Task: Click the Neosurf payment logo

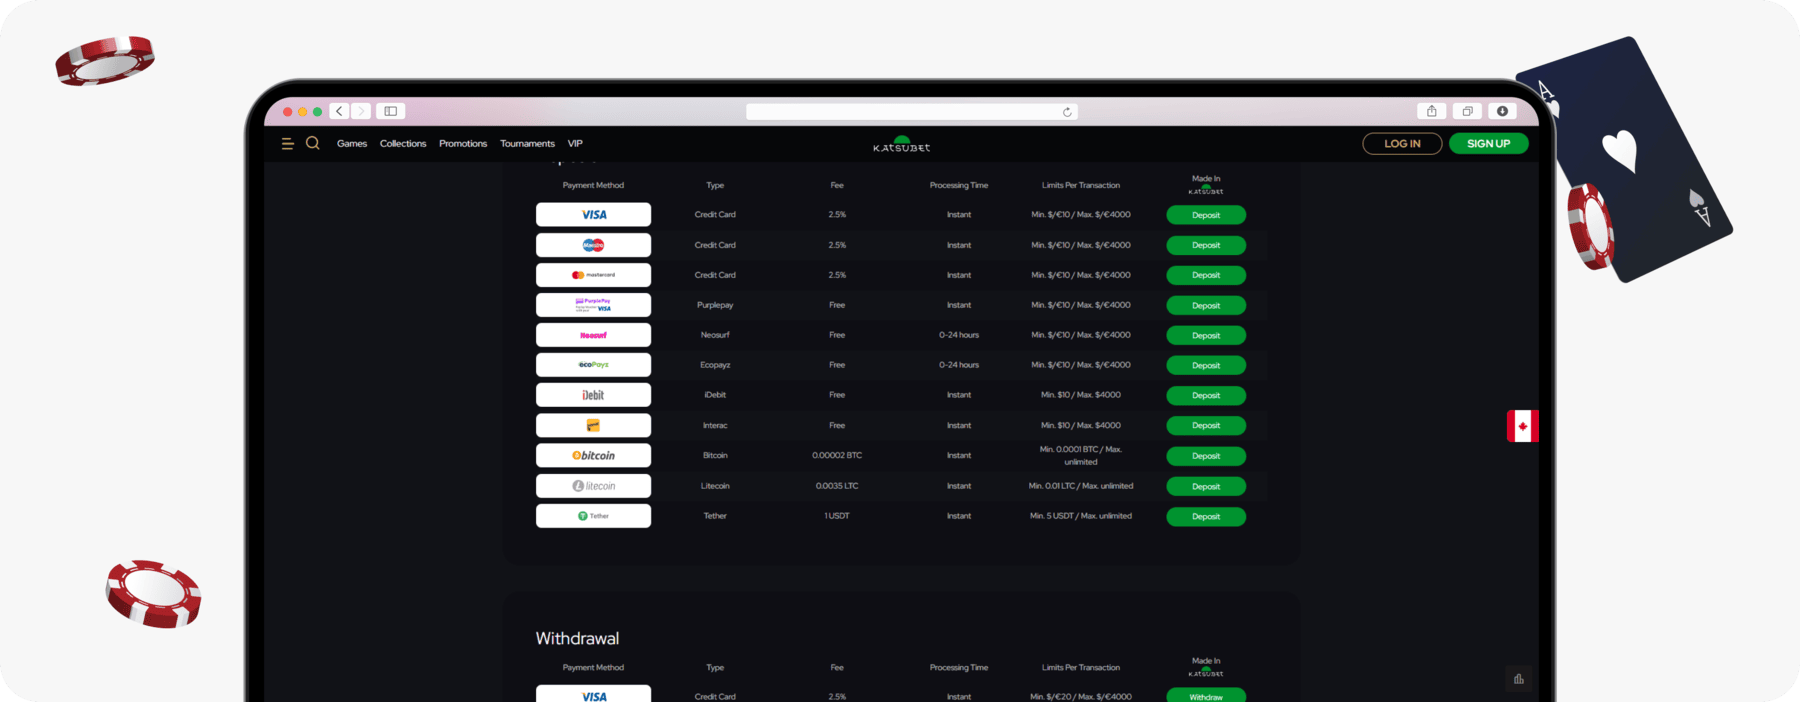Action: [593, 335]
